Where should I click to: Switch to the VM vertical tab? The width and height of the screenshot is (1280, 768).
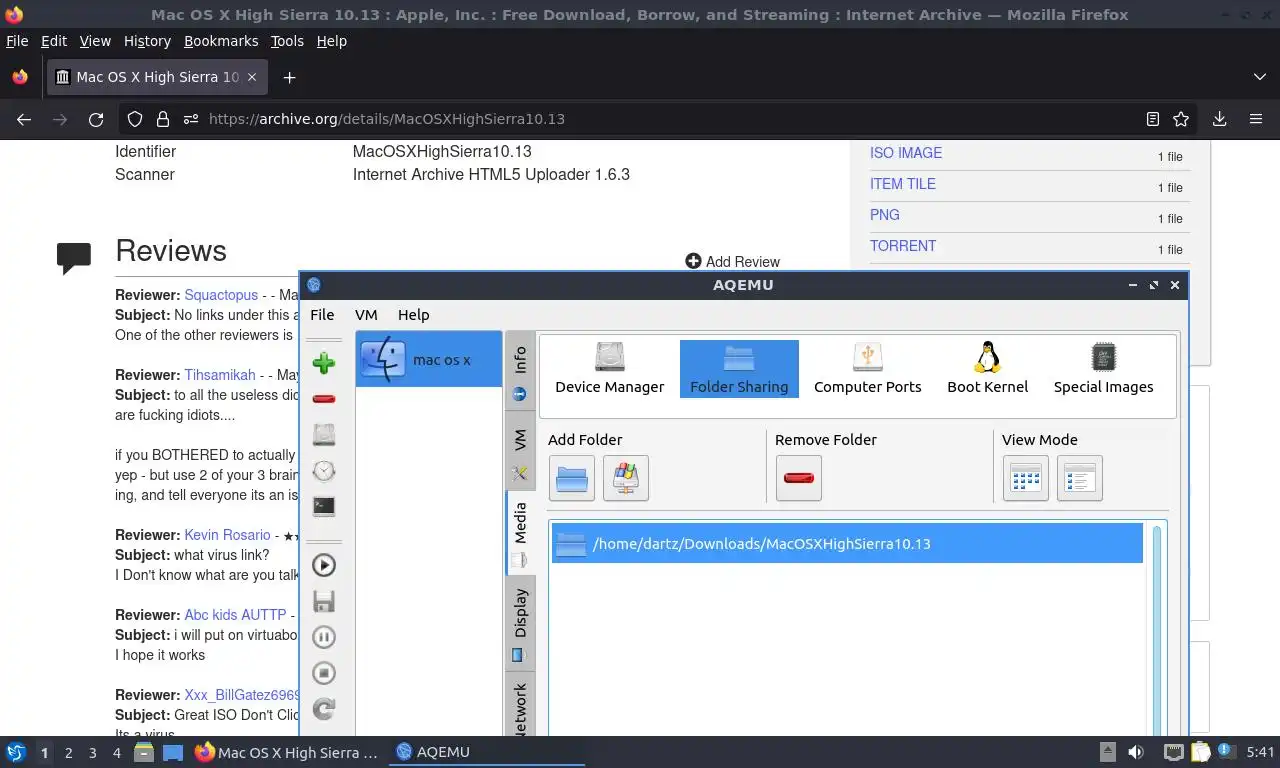pyautogui.click(x=520, y=450)
